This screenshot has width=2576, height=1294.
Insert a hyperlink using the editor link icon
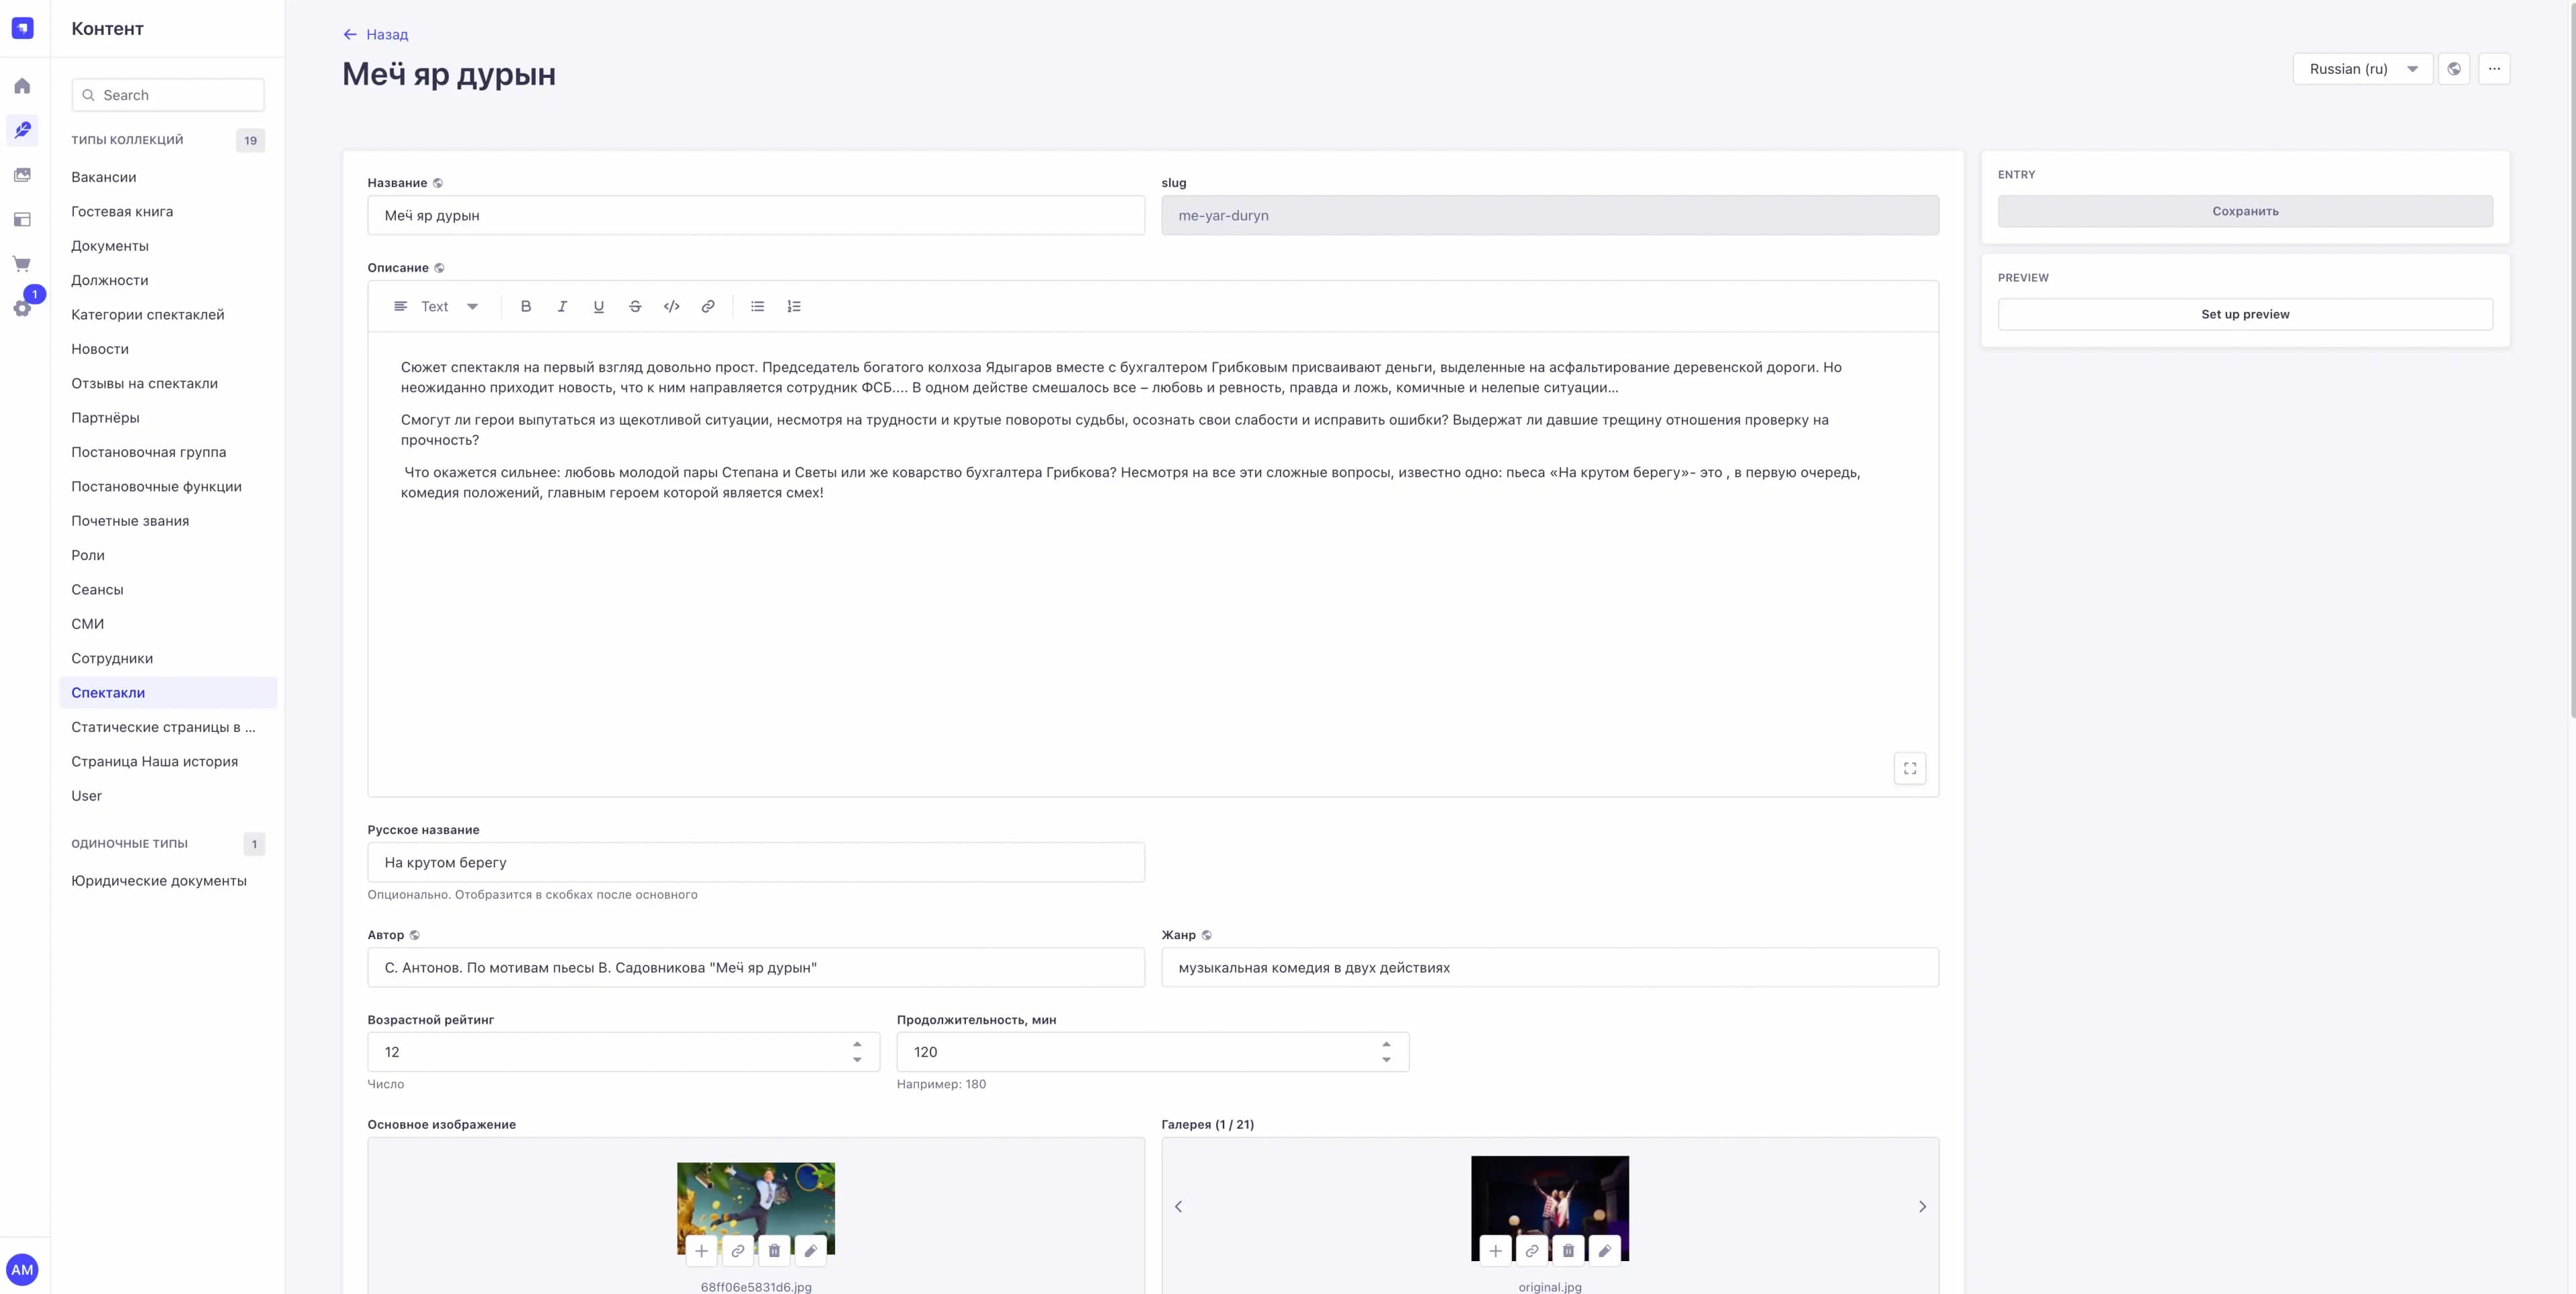pos(708,306)
